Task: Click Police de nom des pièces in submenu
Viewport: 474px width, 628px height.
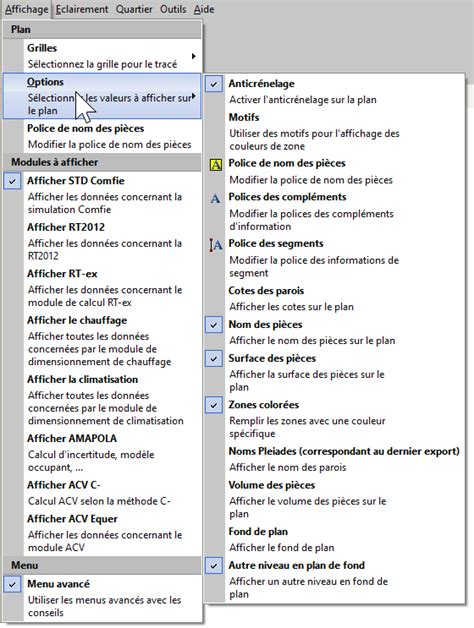Action: (335, 171)
